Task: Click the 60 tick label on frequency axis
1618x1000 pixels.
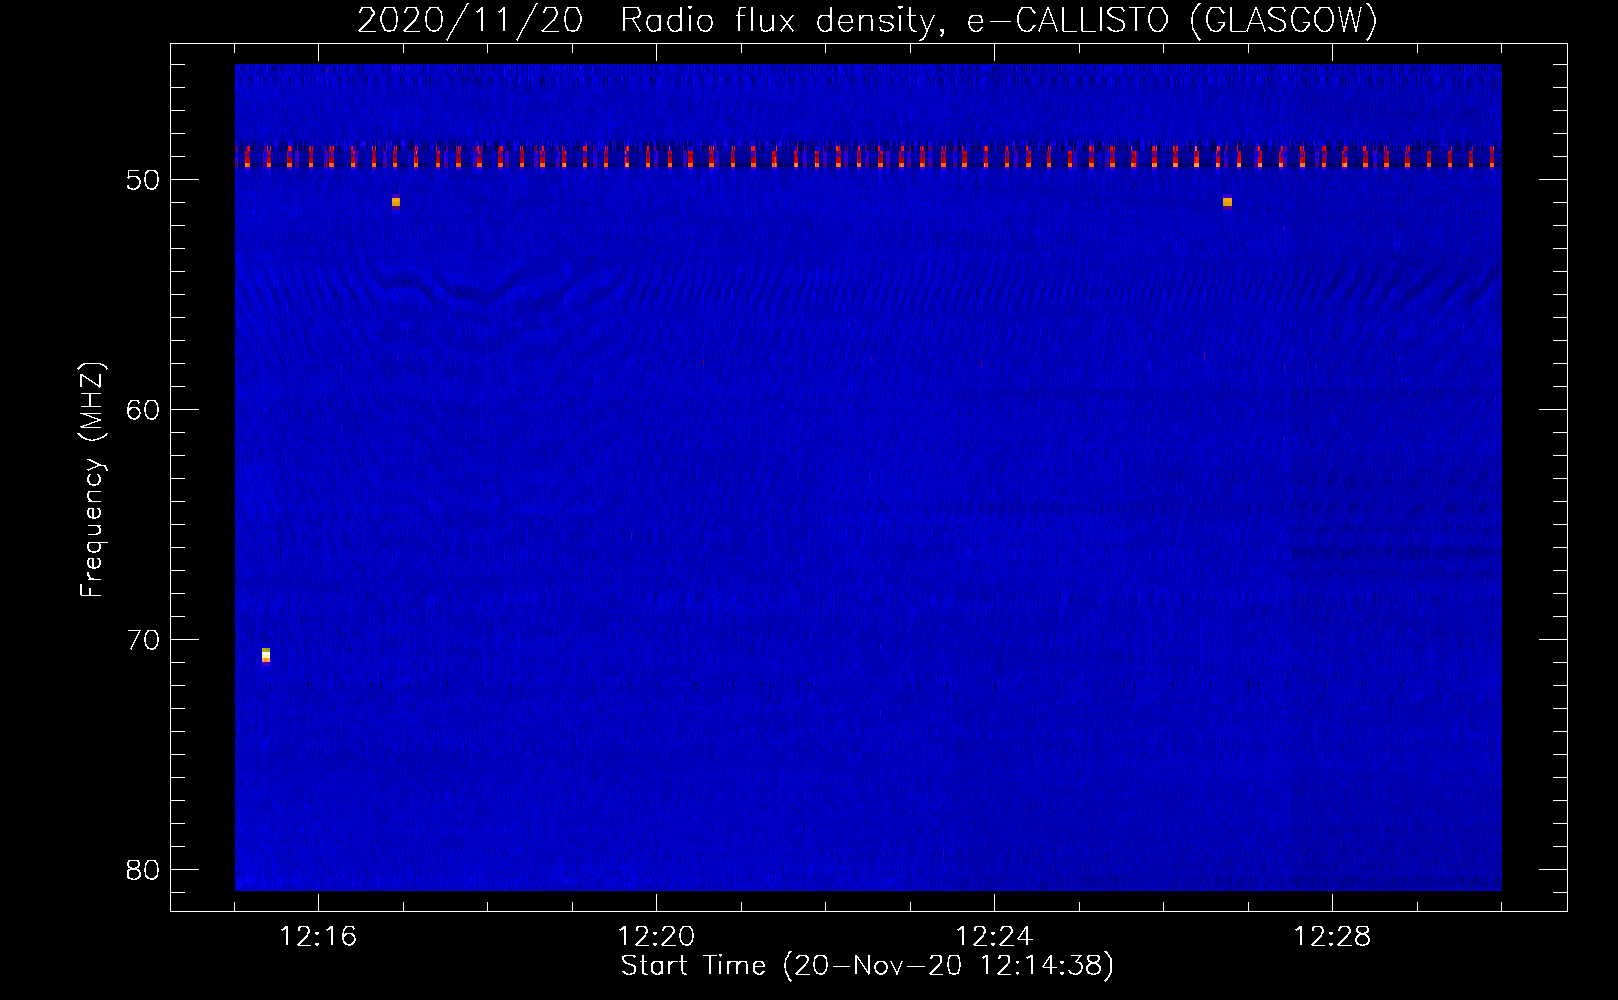Action: (144, 410)
